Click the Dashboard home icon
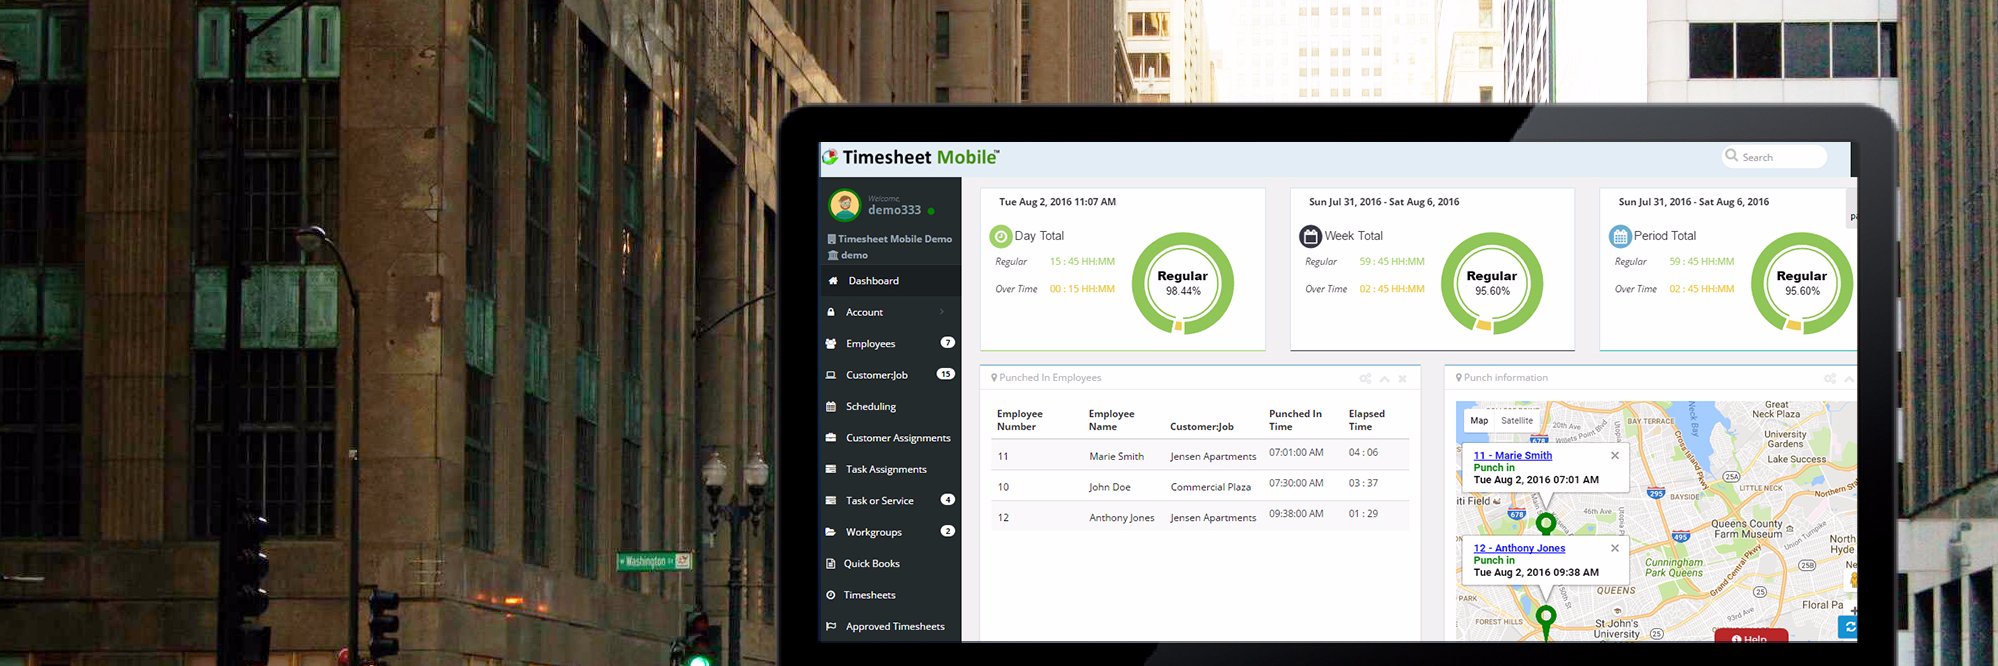 tap(833, 281)
